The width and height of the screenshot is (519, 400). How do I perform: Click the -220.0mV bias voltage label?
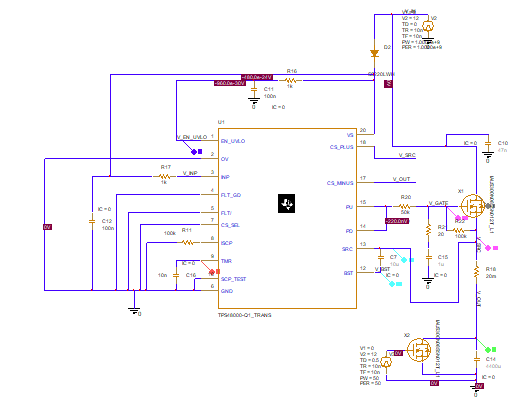click(397, 221)
